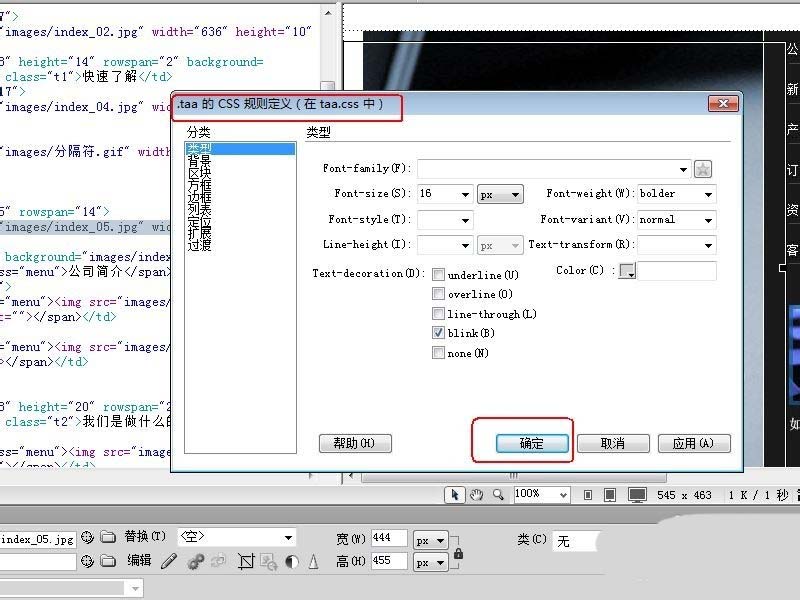Click the 取消 cancel button
The image size is (800, 600).
[x=613, y=443]
